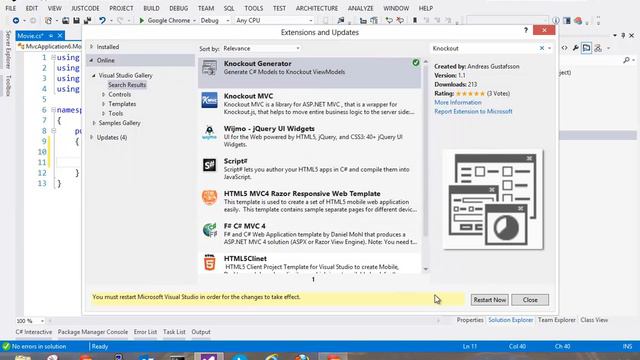Screen dimensions: 640x360
Task: Expand the Templates node
Action: [x=104, y=104]
